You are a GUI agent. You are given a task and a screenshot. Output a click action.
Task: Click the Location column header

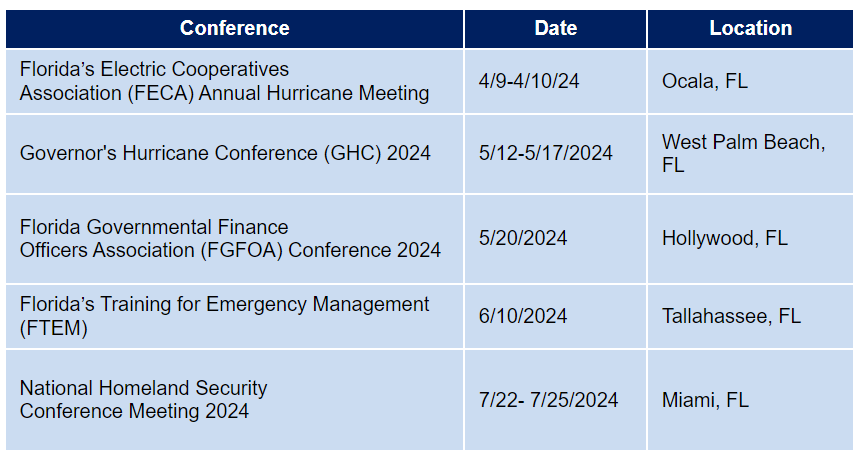tap(750, 28)
